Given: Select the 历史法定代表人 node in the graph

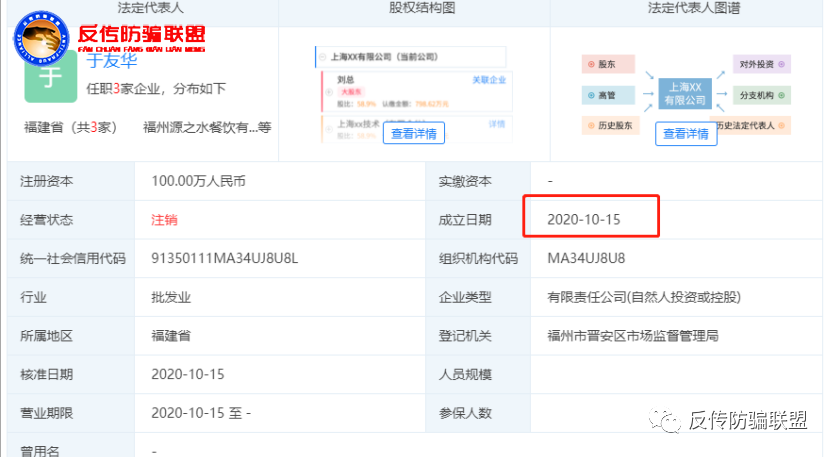Looking at the screenshot, I should (750, 126).
